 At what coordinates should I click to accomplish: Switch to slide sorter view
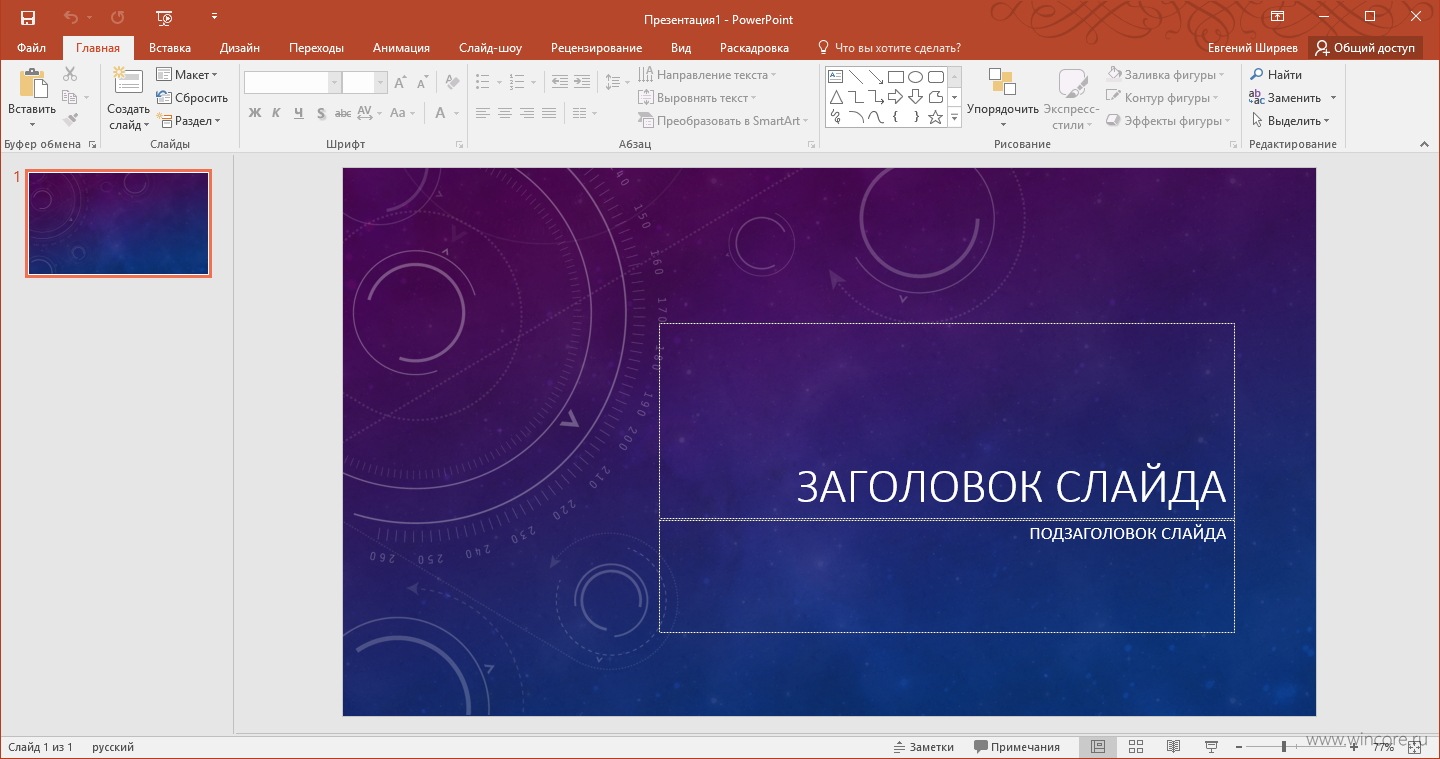click(x=1136, y=747)
